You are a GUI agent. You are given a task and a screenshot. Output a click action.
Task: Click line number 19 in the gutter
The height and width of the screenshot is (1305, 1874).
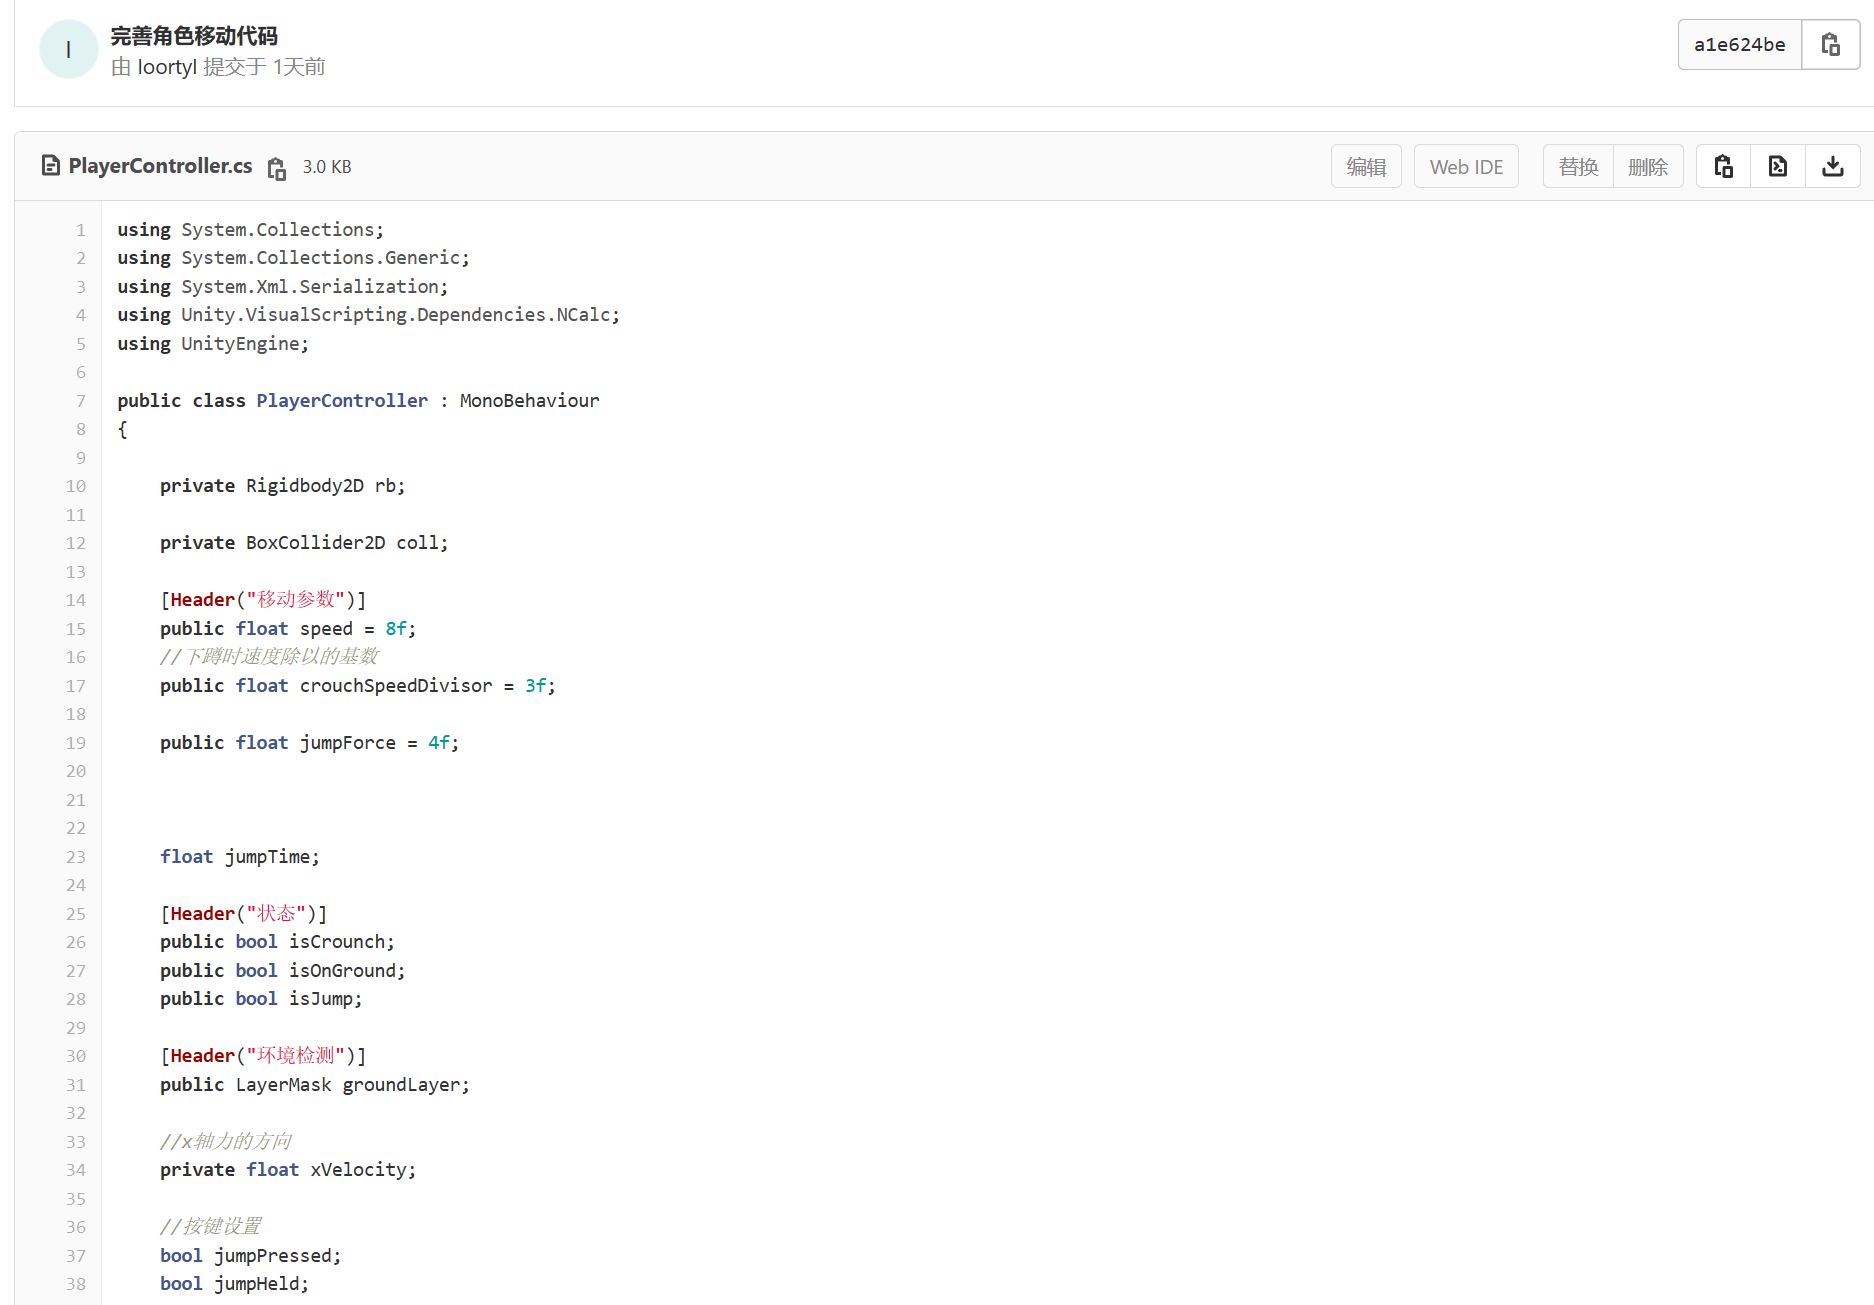[x=76, y=743]
